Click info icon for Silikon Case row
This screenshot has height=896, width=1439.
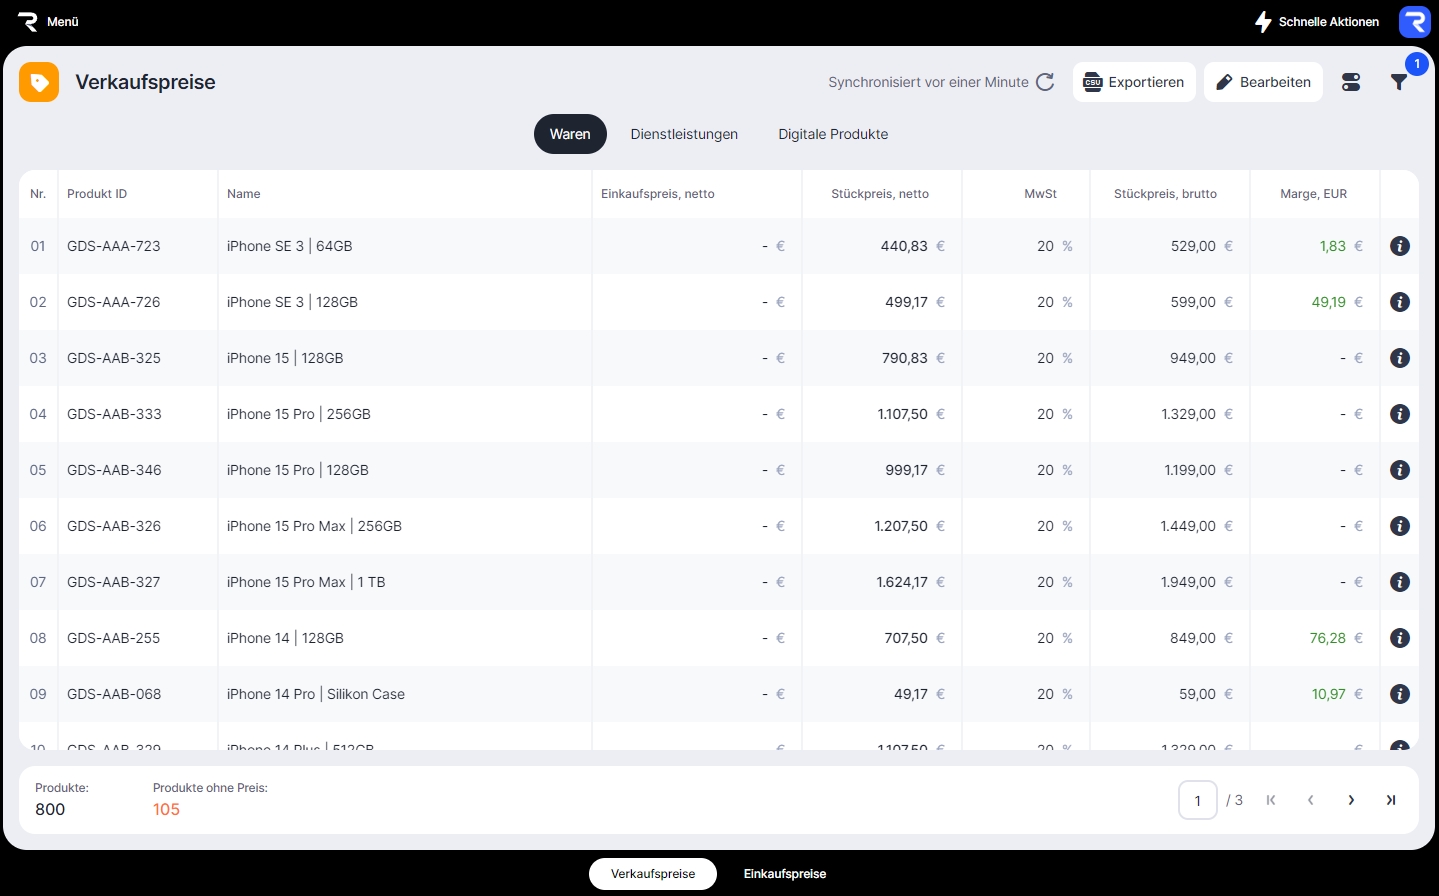[x=1399, y=694]
